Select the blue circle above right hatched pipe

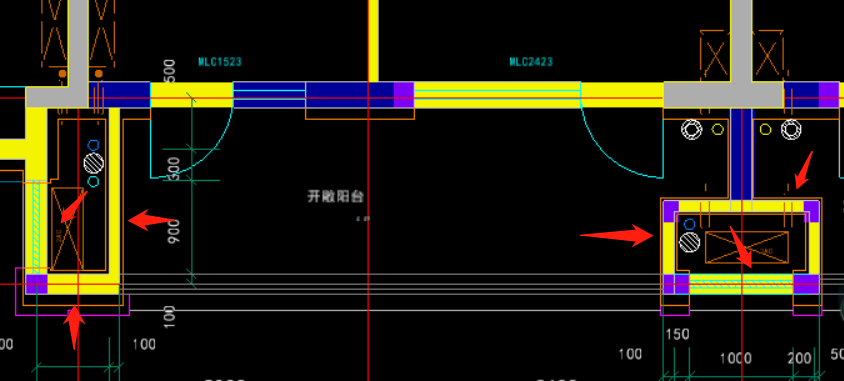point(690,224)
